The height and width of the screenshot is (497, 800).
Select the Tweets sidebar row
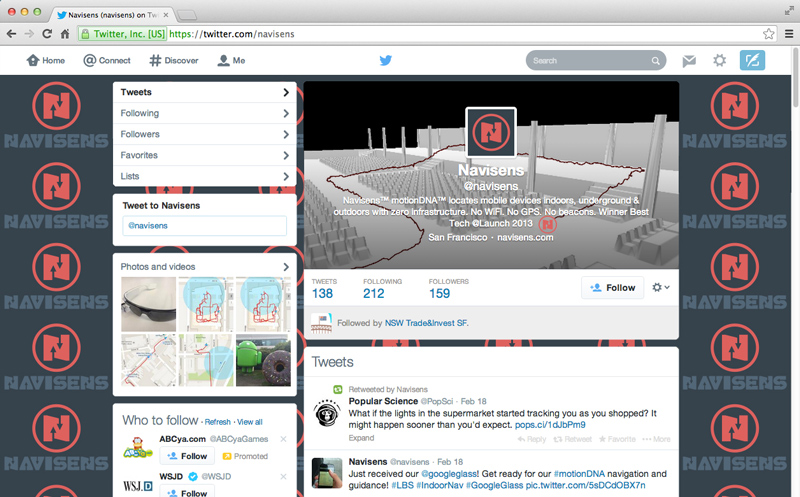coord(205,92)
